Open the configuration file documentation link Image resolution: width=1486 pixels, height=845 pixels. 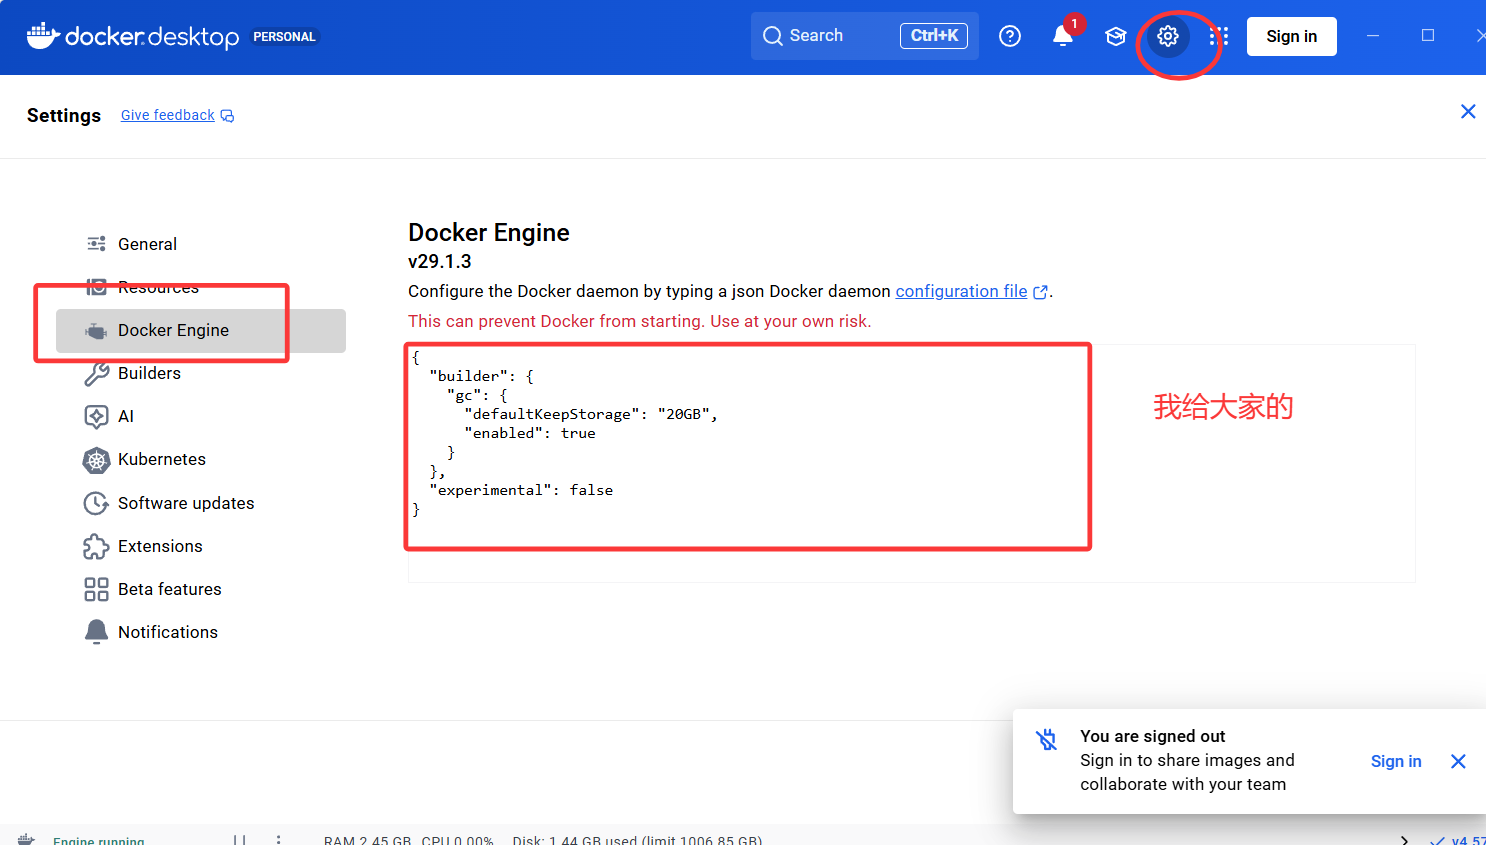tap(961, 291)
